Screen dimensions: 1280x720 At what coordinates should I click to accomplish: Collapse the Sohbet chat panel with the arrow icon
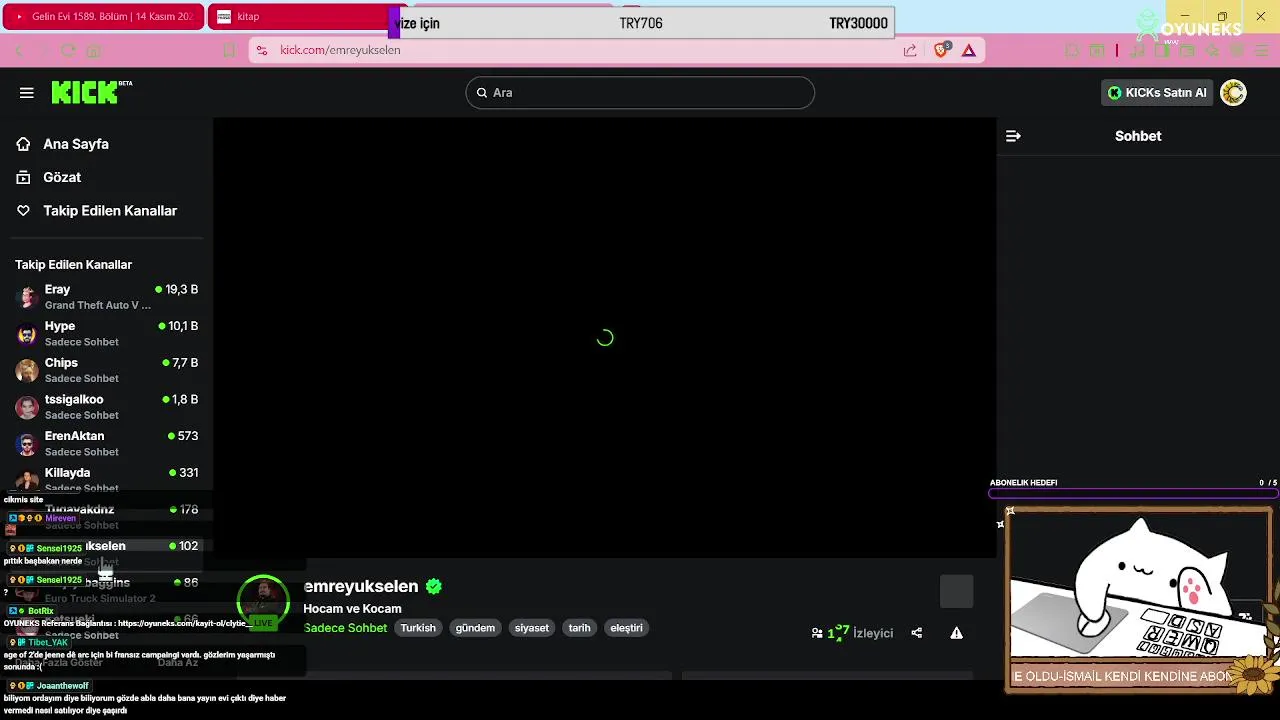1013,136
